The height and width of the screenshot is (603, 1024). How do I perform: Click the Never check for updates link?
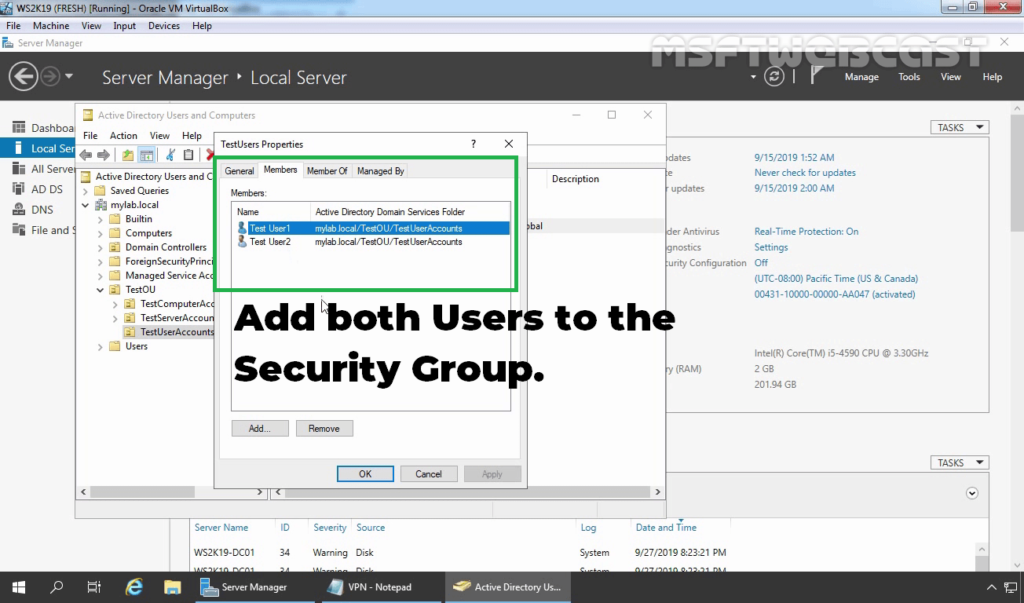coord(805,172)
